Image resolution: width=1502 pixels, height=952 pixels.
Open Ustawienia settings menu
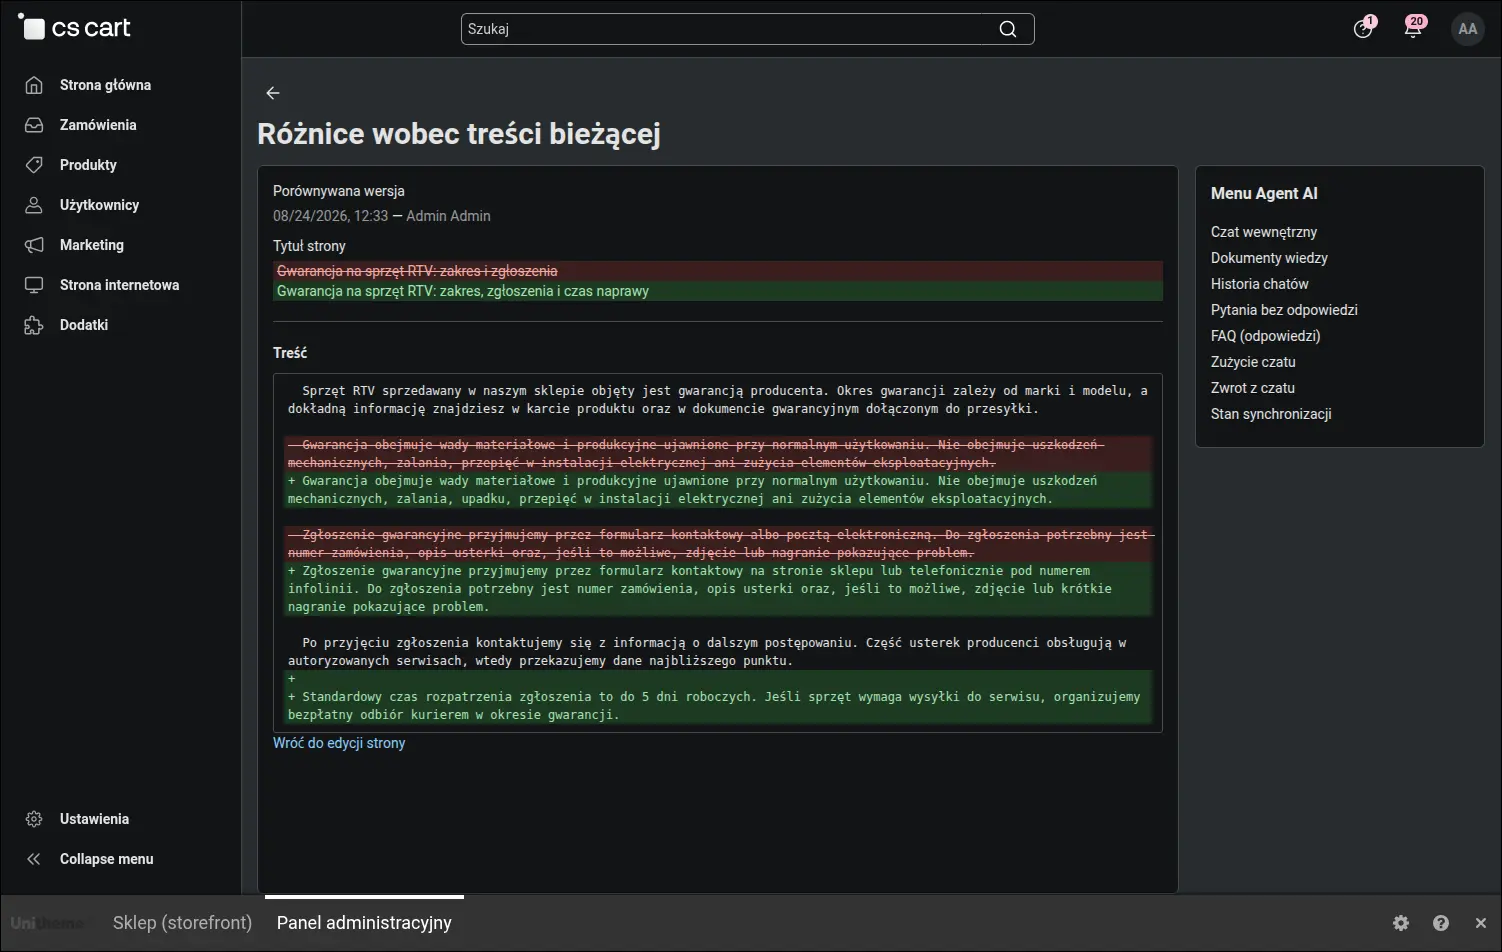94,819
